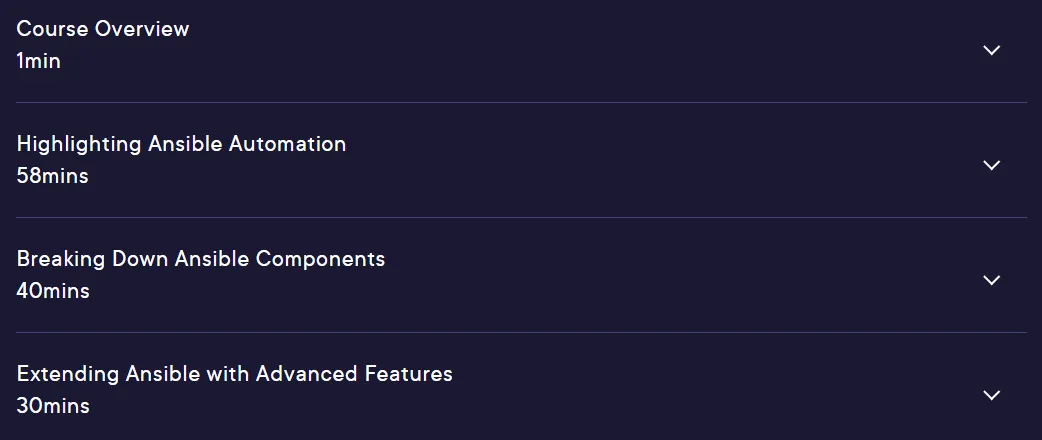The image size is (1042, 440).
Task: Click the chevron beside Highlighting Ansible Automation
Action: pos(991,165)
